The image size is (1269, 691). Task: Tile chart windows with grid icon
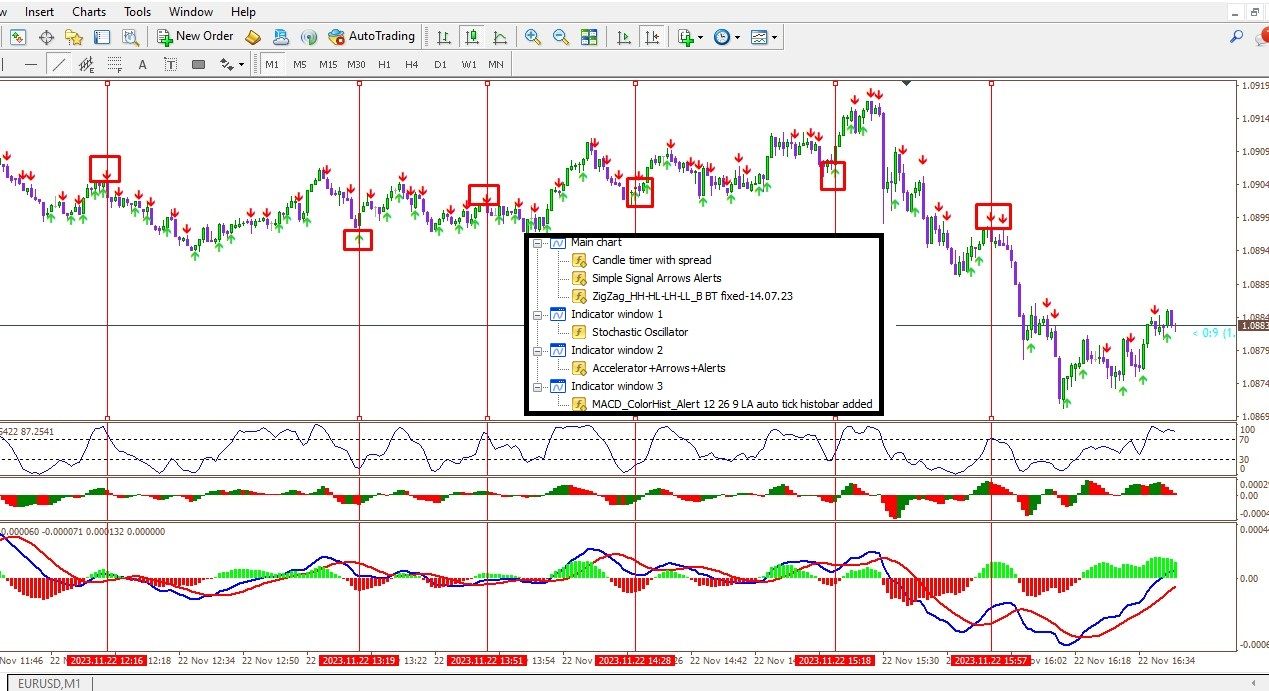(x=589, y=37)
